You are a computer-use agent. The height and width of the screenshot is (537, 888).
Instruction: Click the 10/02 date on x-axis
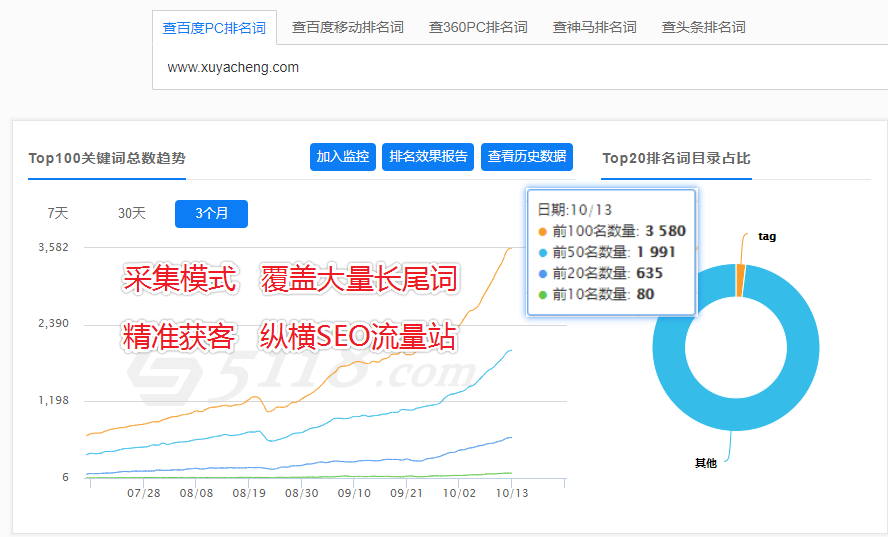(459, 493)
